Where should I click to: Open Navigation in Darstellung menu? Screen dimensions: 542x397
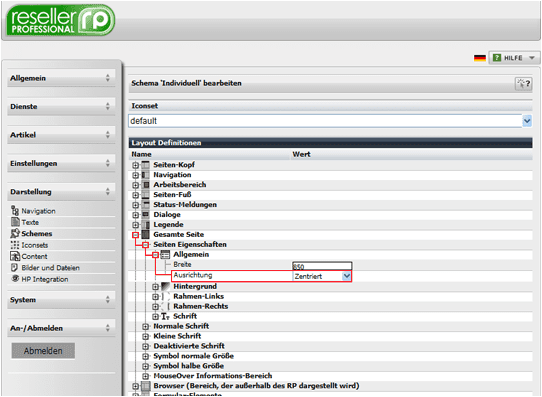pyautogui.click(x=38, y=211)
